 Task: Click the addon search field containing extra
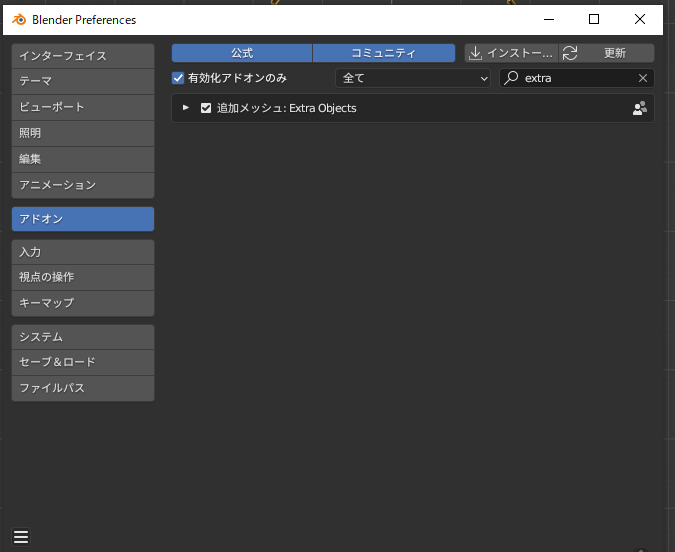(577, 78)
